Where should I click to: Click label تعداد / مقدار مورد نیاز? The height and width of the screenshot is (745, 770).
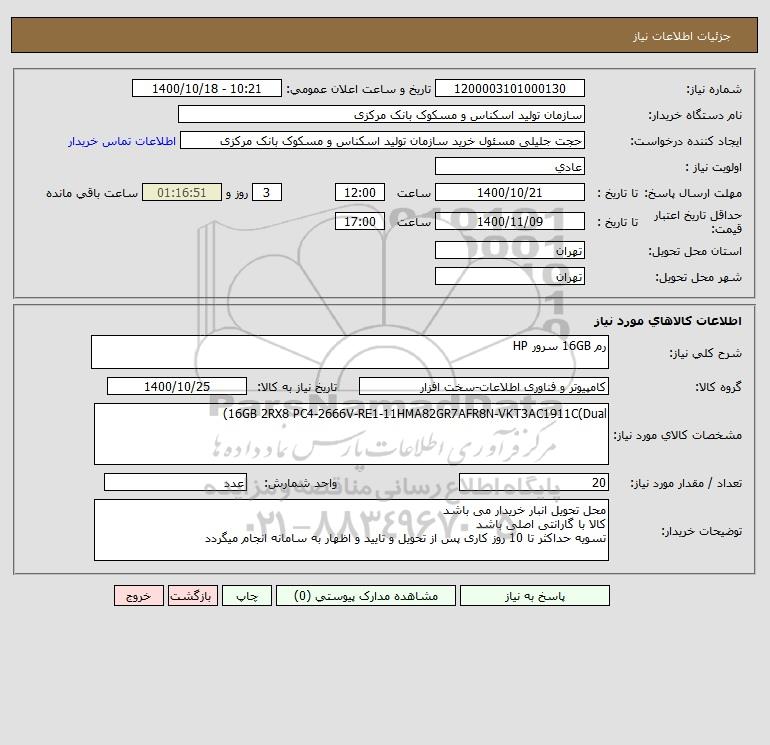coord(686,483)
